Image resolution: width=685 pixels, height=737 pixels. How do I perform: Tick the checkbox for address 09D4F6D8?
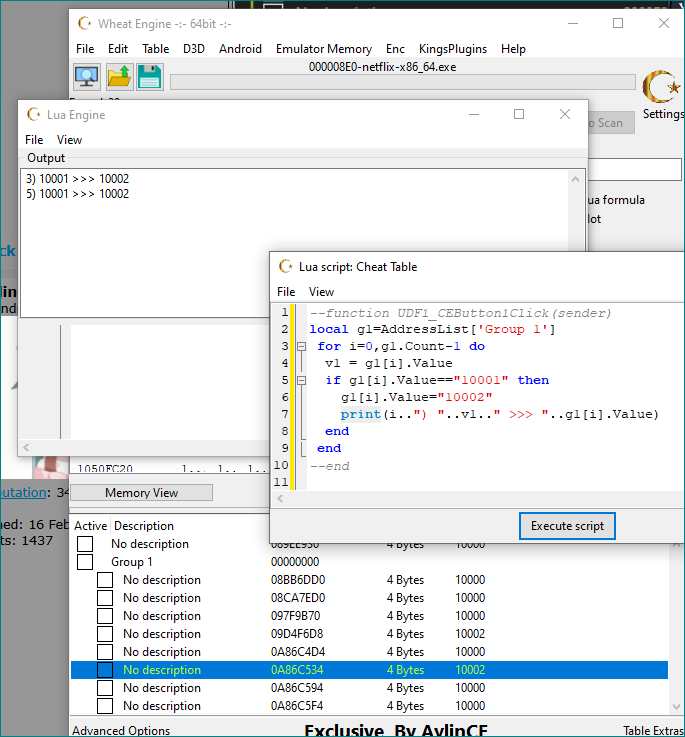(x=105, y=634)
